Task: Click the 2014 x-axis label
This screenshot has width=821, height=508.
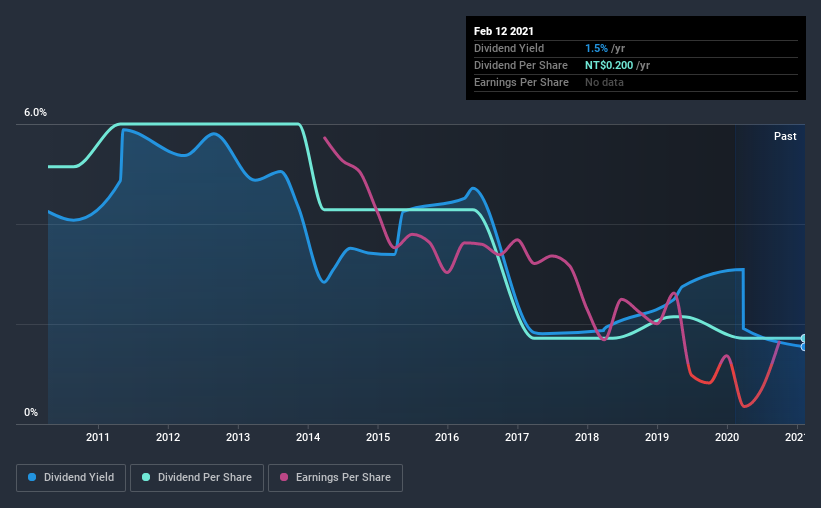Action: click(x=308, y=437)
